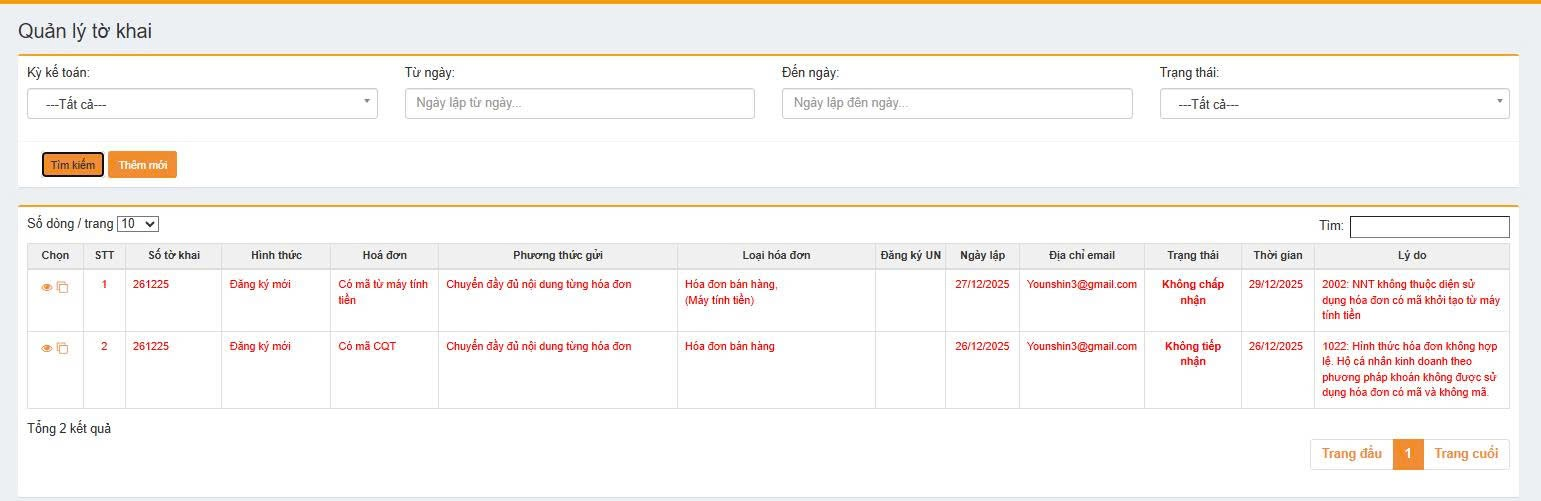Open the Kỳ kế toán dropdown
This screenshot has height=501, width=1541.
point(202,104)
